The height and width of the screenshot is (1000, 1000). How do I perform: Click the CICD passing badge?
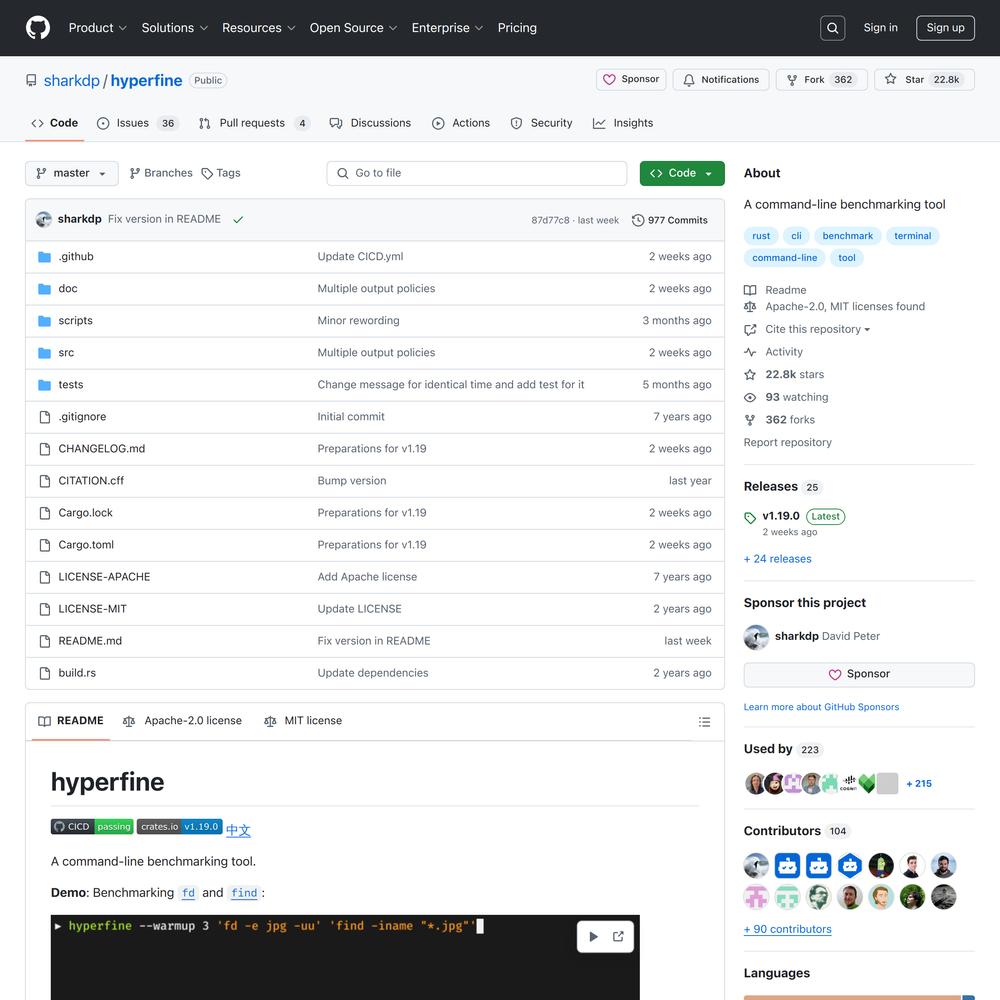pos(92,827)
